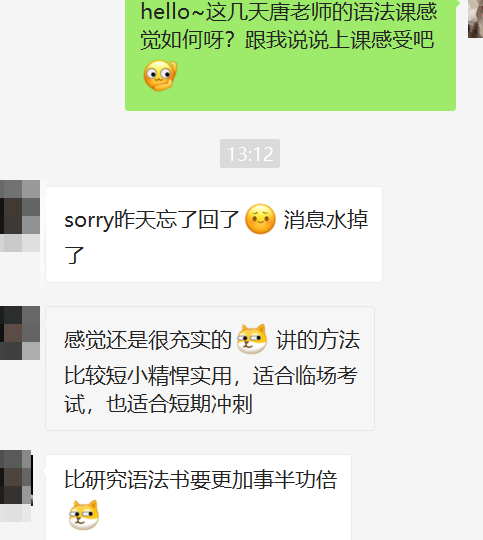
Task: Click the word sorry in white bubble
Action: (x=89, y=220)
